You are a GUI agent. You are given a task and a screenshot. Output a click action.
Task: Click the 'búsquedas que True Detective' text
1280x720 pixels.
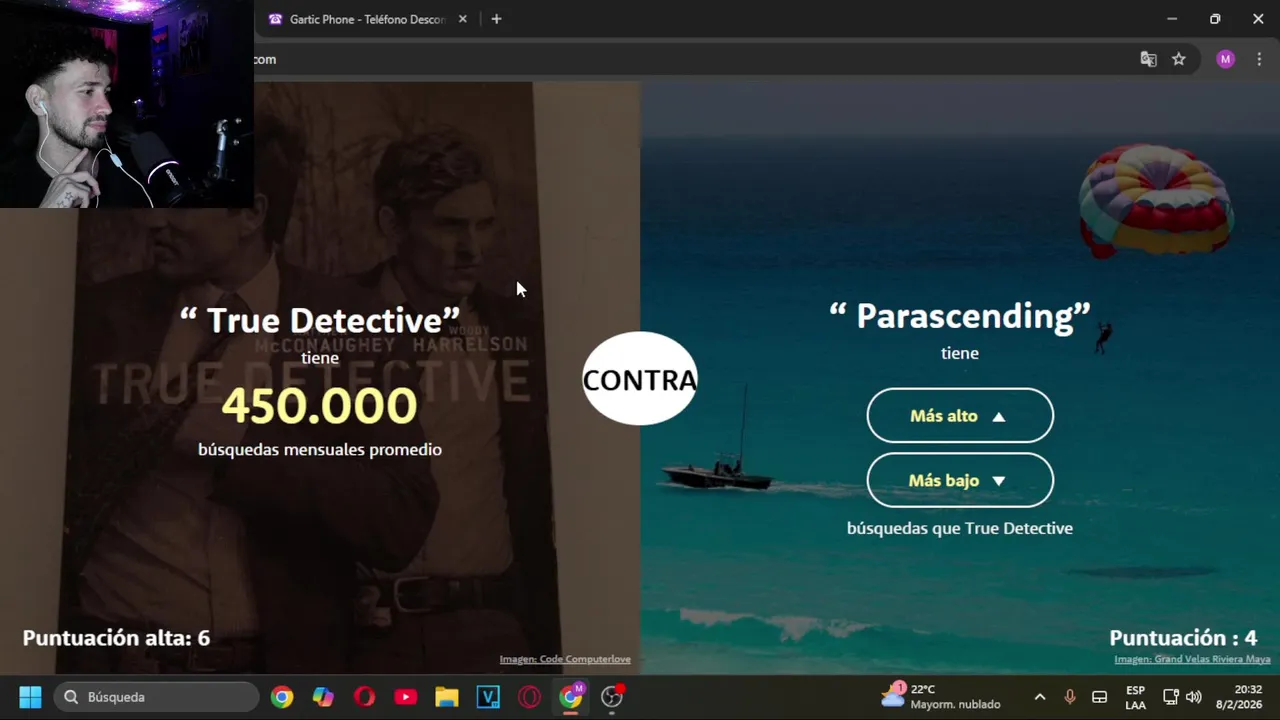coord(960,528)
